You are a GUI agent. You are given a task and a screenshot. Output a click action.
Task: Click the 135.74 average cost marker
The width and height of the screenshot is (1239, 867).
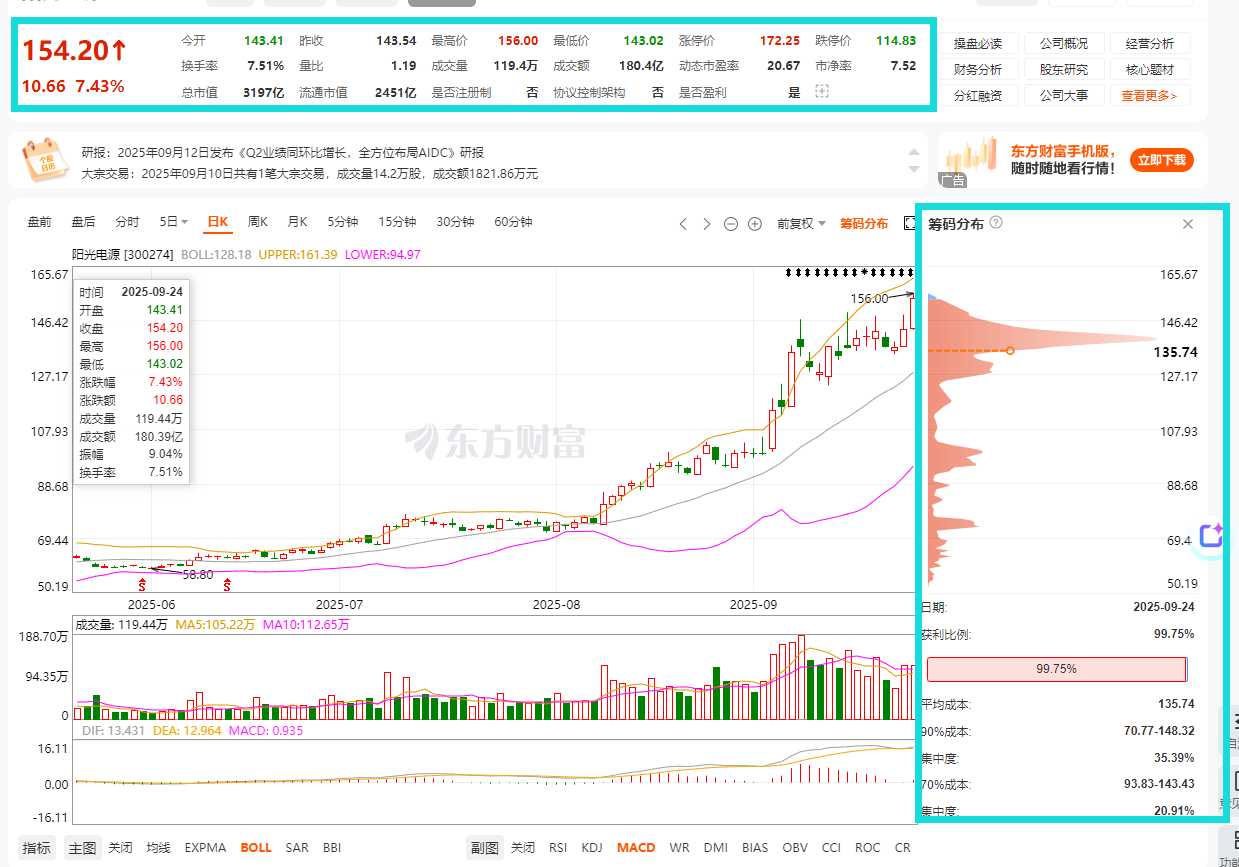1010,351
